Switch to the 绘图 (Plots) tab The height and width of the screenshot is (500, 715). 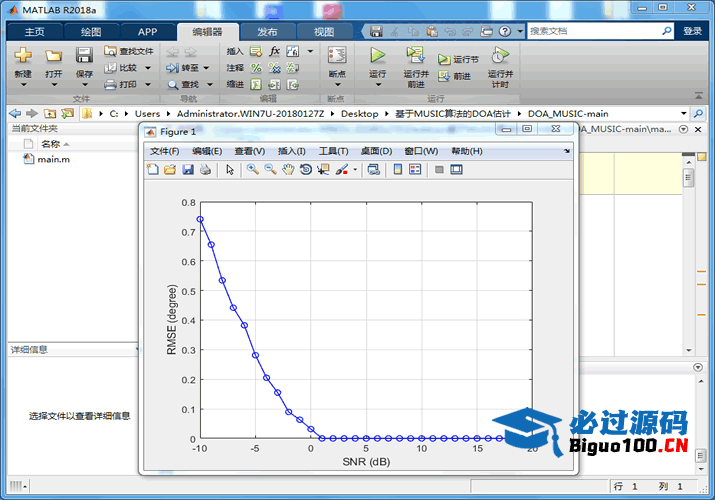91,31
